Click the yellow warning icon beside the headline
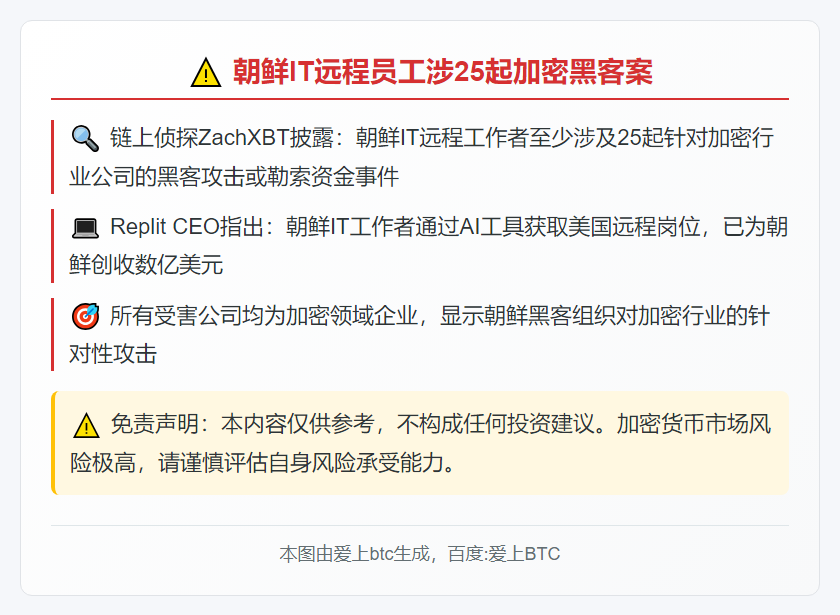The height and width of the screenshot is (615, 840). point(206,73)
